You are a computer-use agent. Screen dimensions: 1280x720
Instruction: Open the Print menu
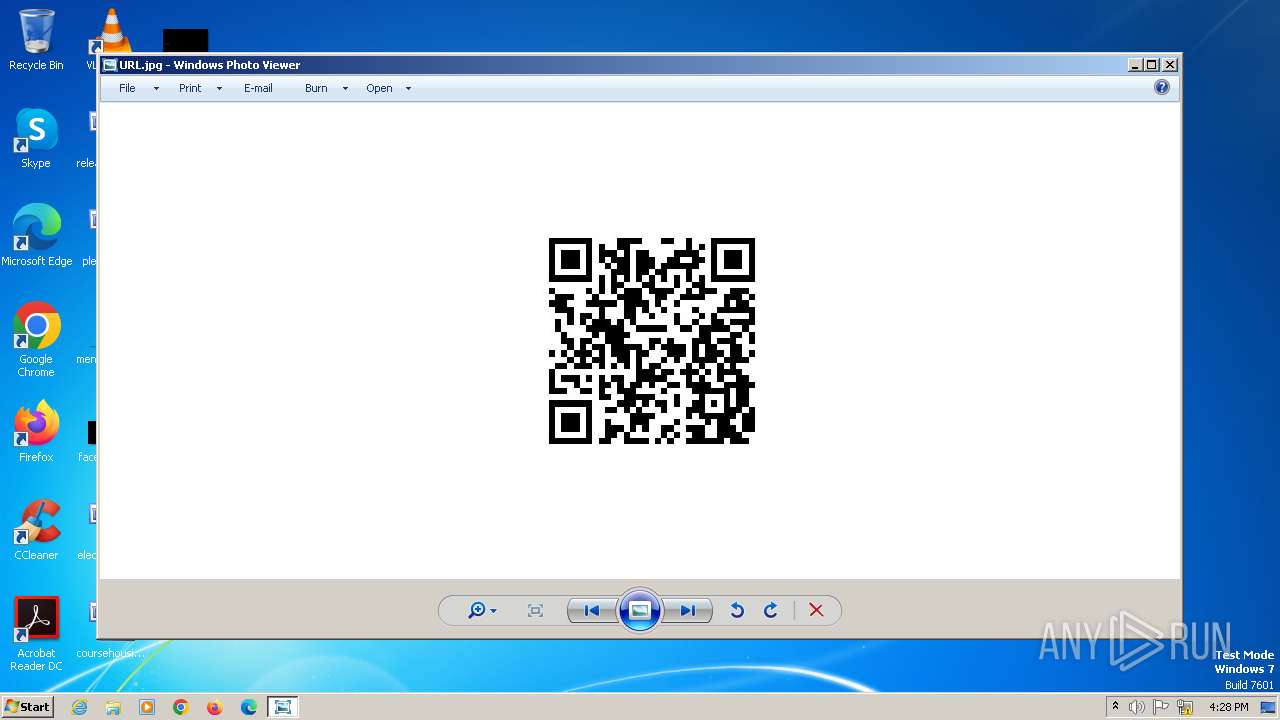pos(190,88)
